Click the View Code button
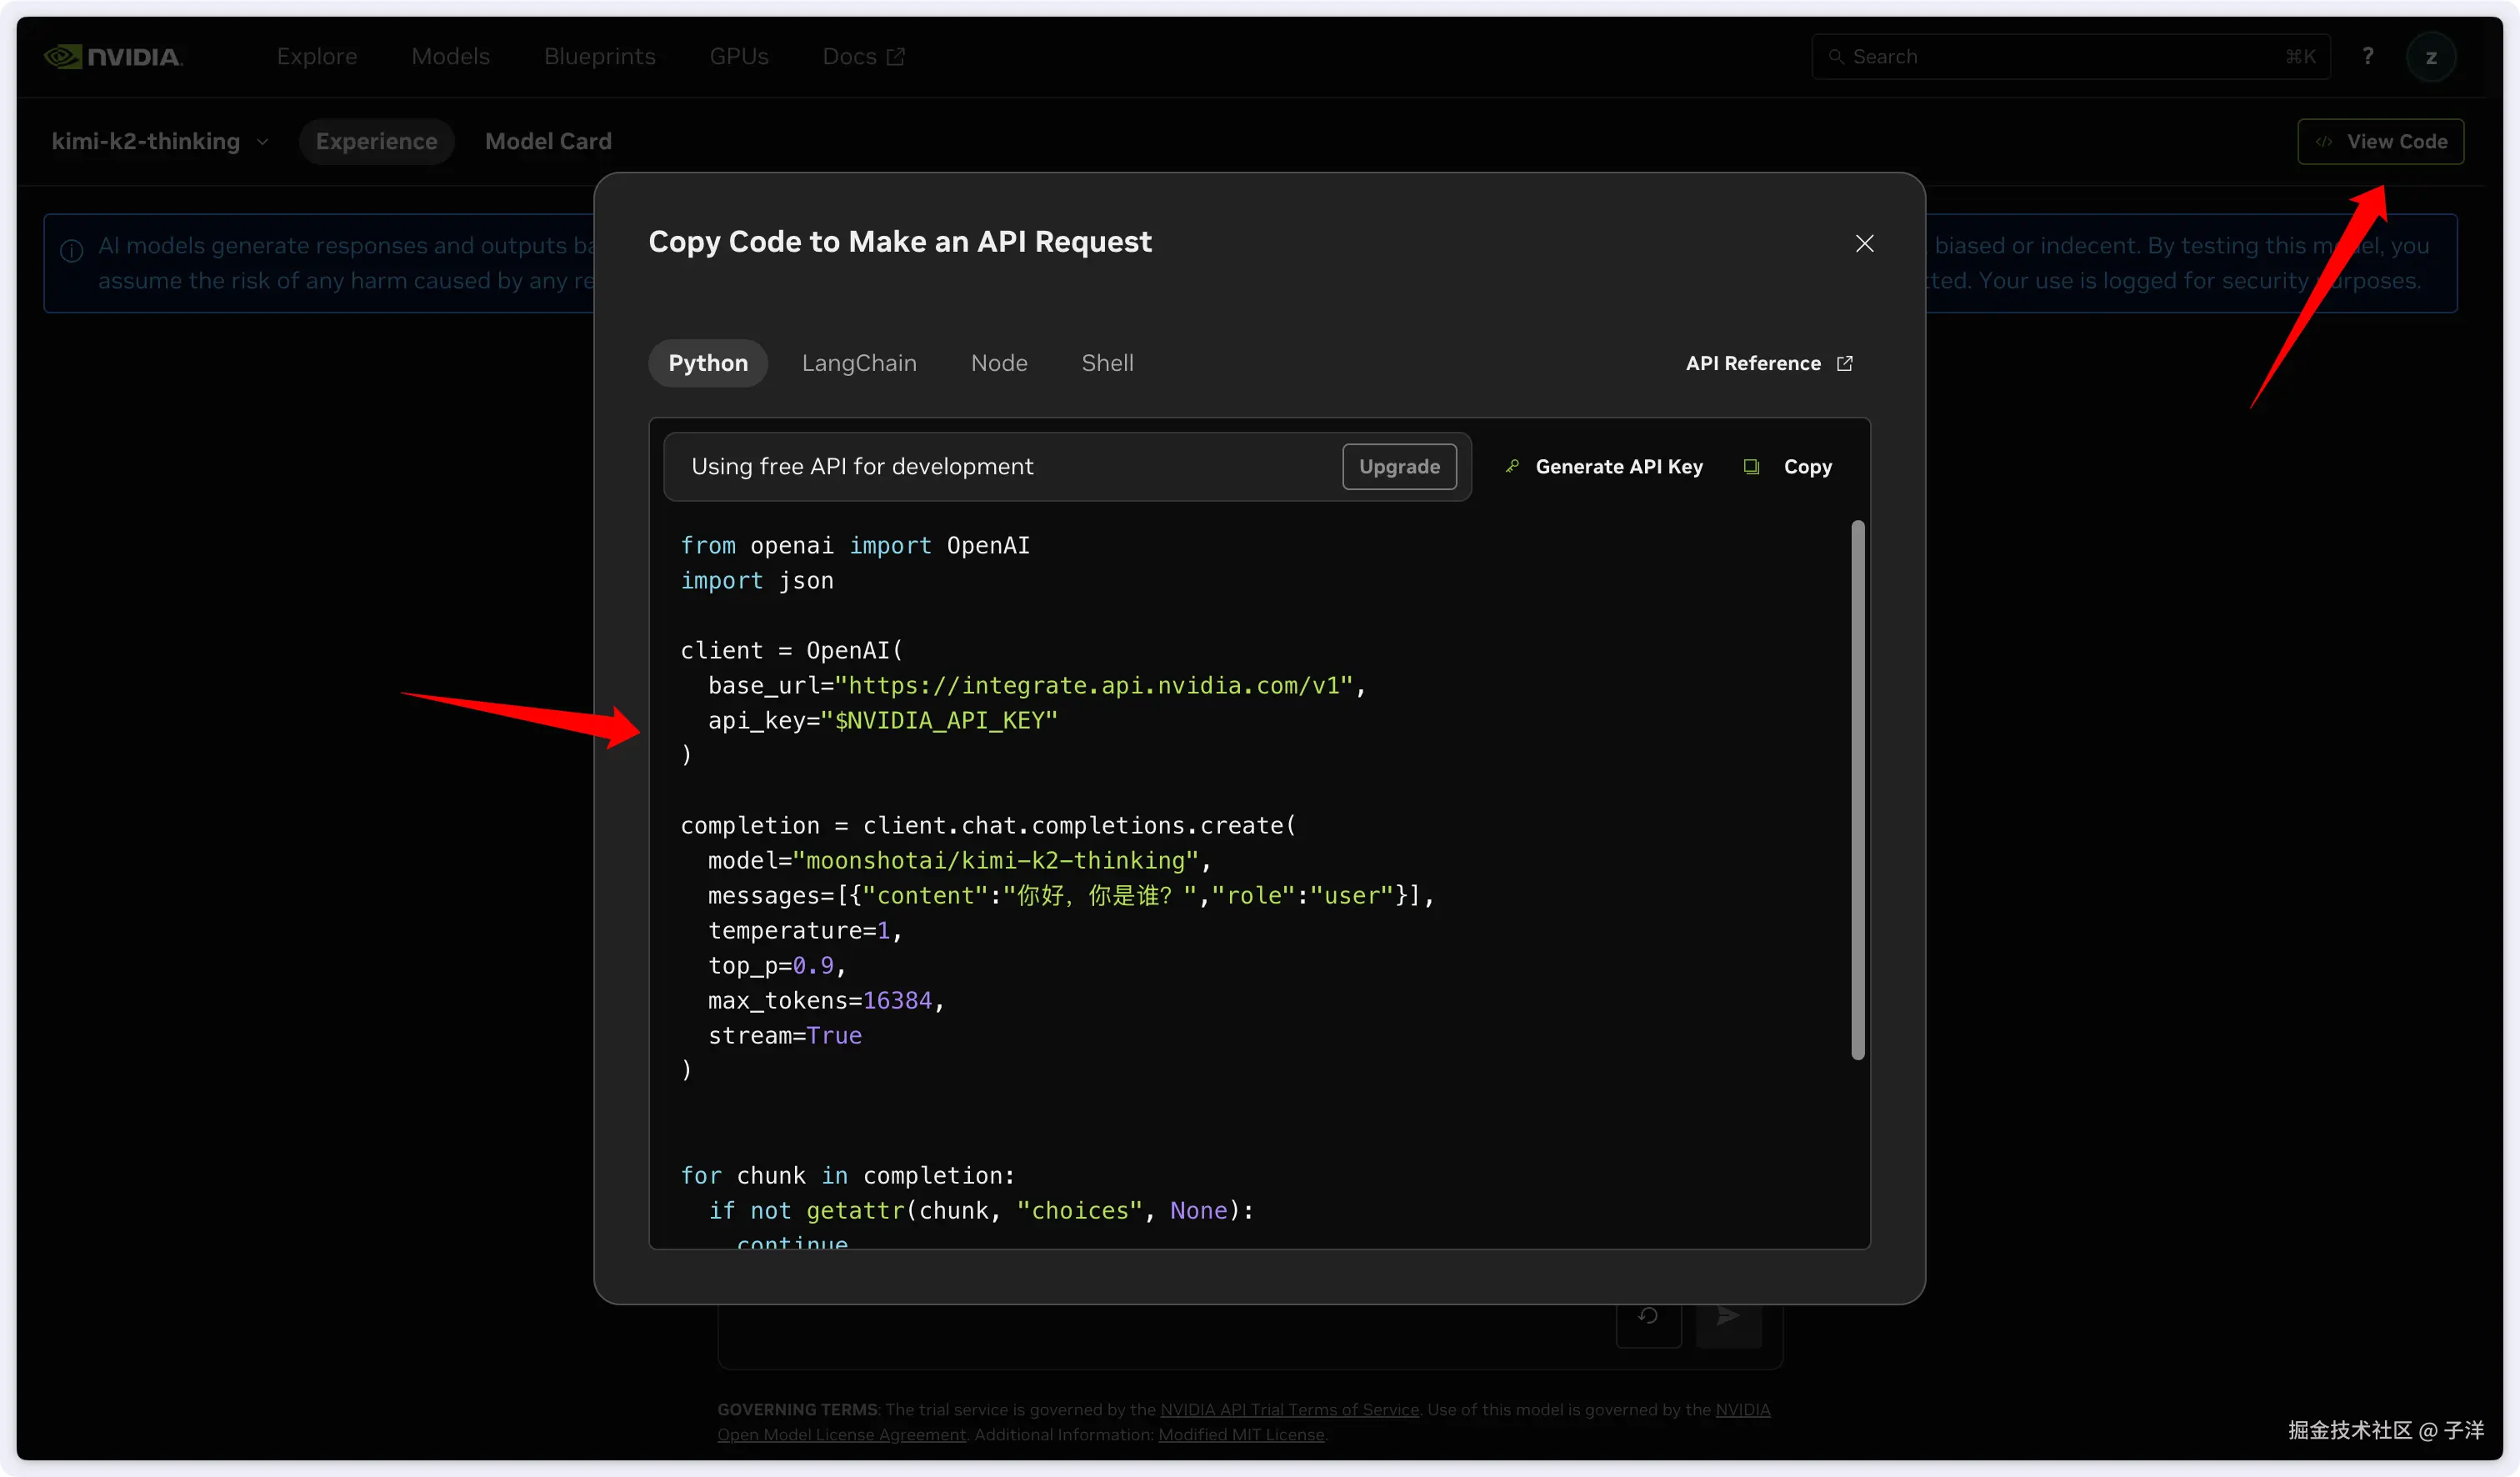The width and height of the screenshot is (2520, 1477). click(2380, 141)
